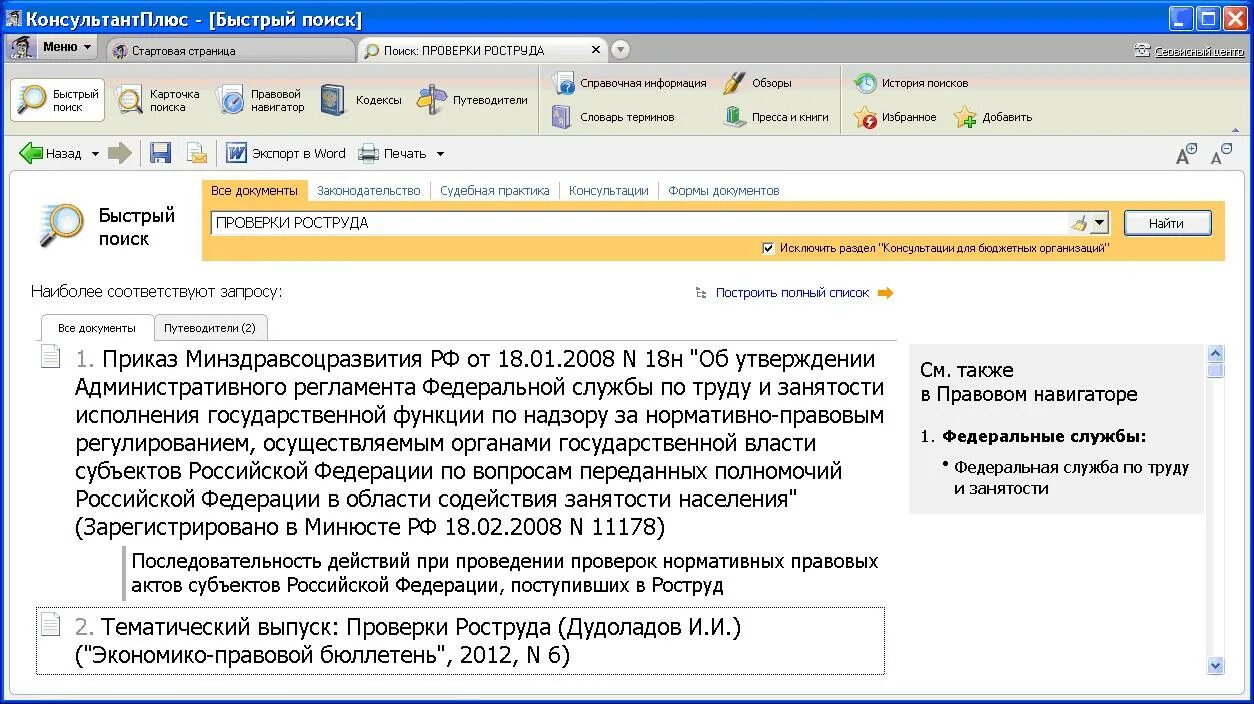The width and height of the screenshot is (1254, 704).
Task: Decrease the font size
Action: point(1221,154)
